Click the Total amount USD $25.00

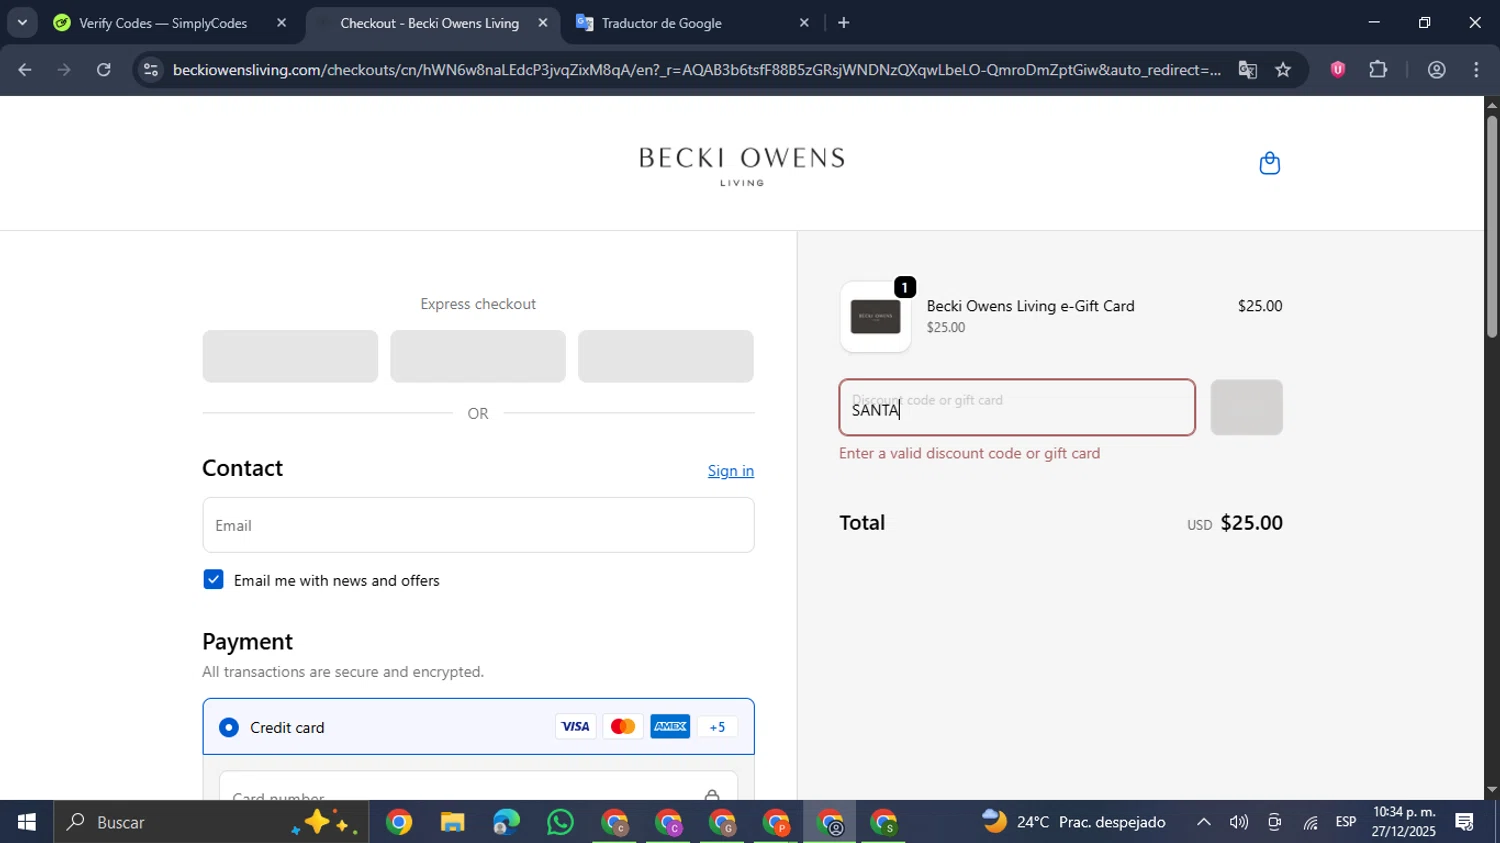point(1235,523)
